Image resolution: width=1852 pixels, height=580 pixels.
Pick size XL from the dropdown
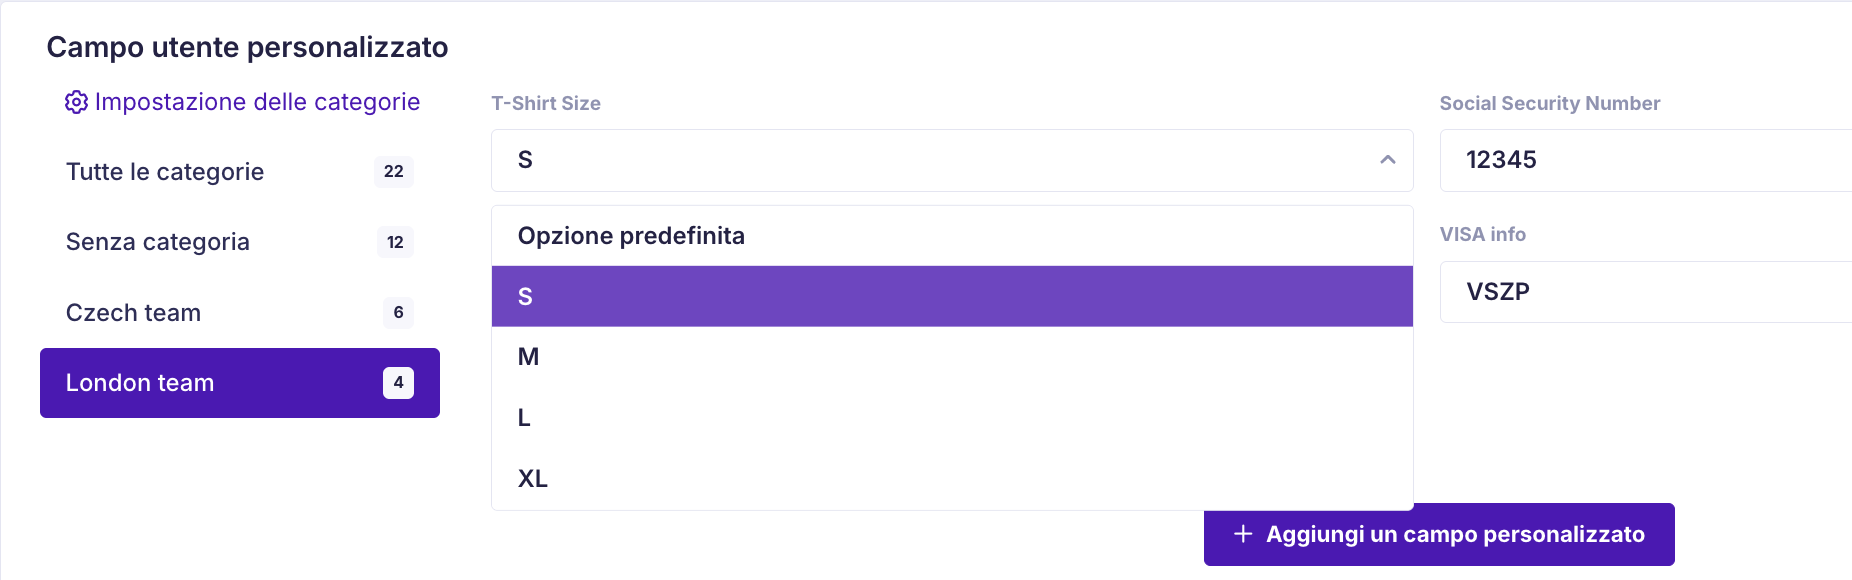pyautogui.click(x=952, y=479)
